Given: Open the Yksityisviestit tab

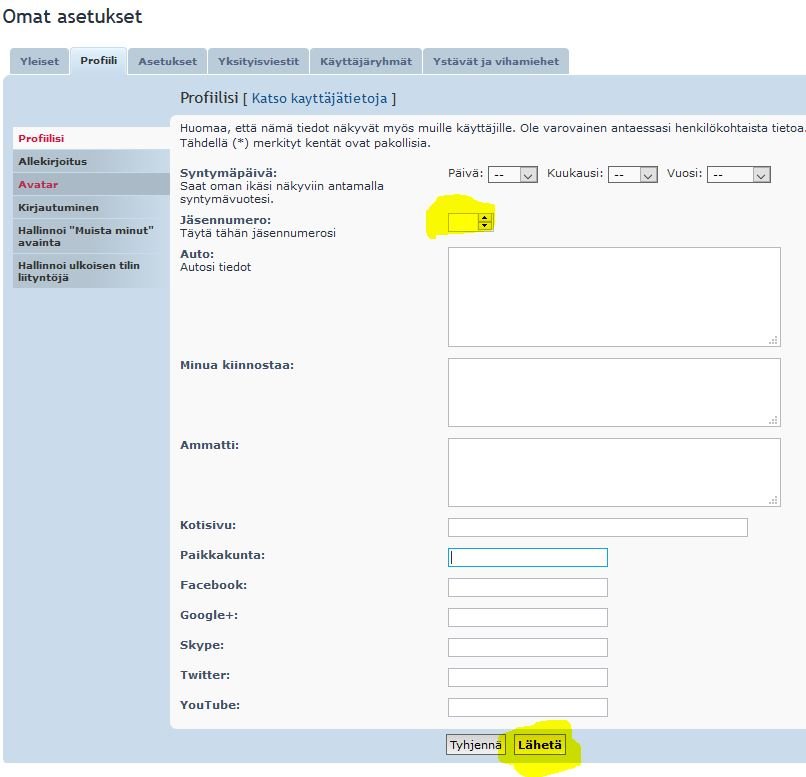Looking at the screenshot, I should point(258,61).
